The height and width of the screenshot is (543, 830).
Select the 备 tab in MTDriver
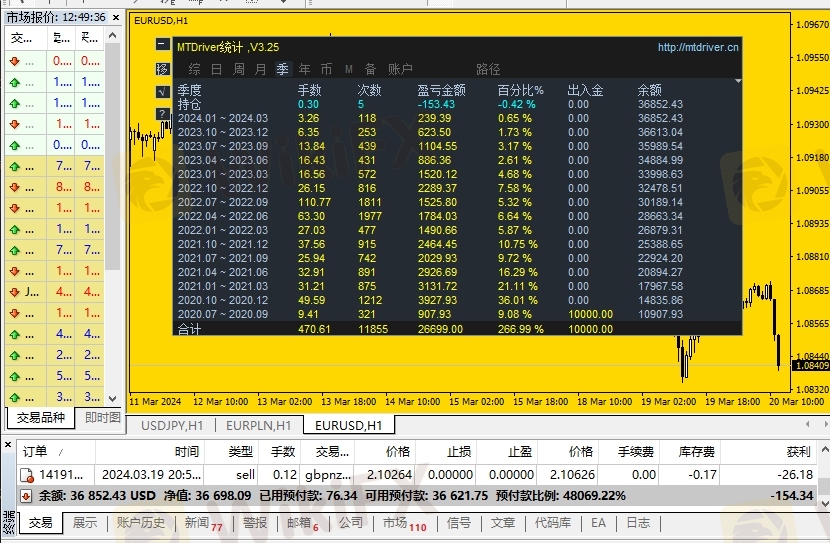tap(370, 69)
